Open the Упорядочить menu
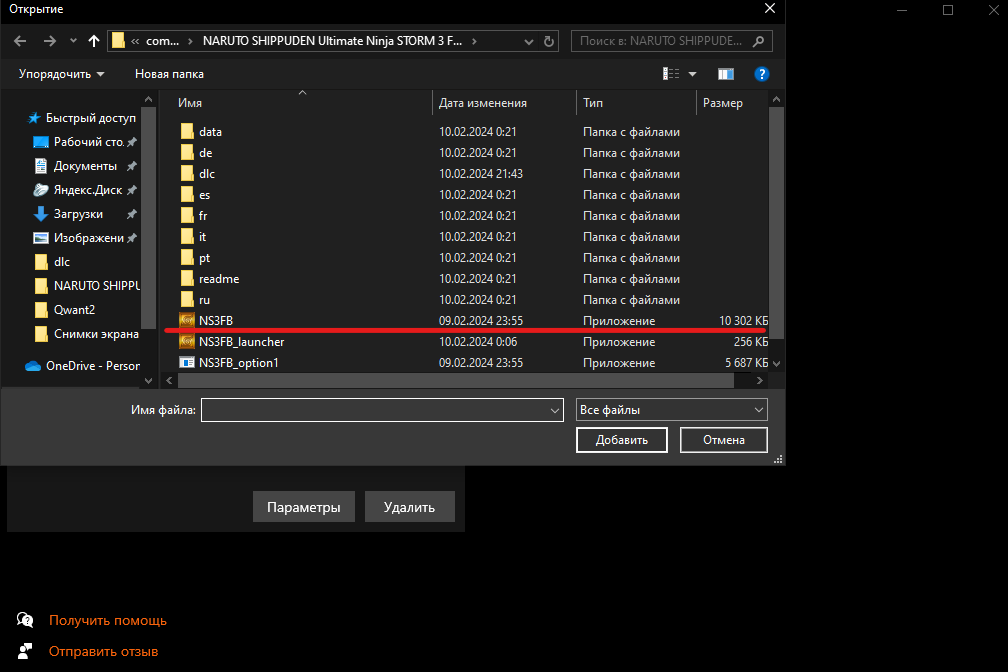The image size is (1008, 672). (61, 74)
